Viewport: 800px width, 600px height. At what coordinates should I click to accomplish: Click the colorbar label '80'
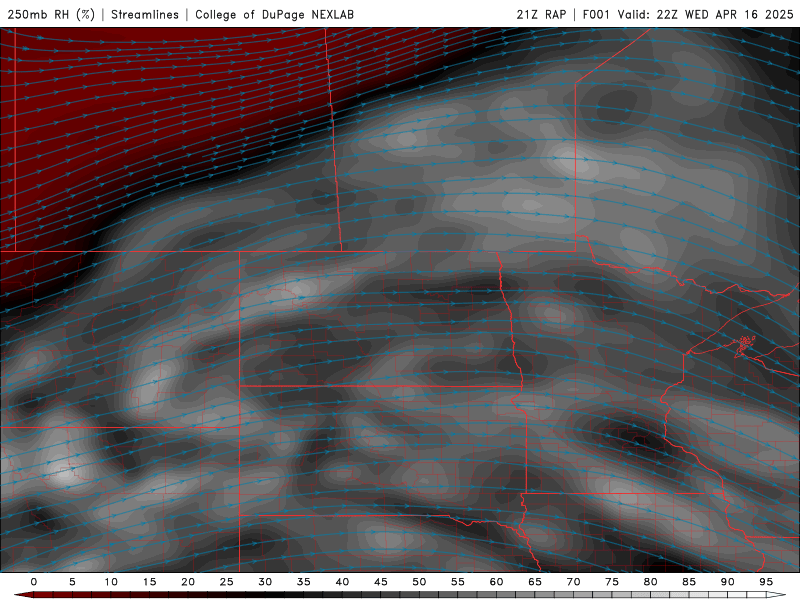click(x=650, y=582)
